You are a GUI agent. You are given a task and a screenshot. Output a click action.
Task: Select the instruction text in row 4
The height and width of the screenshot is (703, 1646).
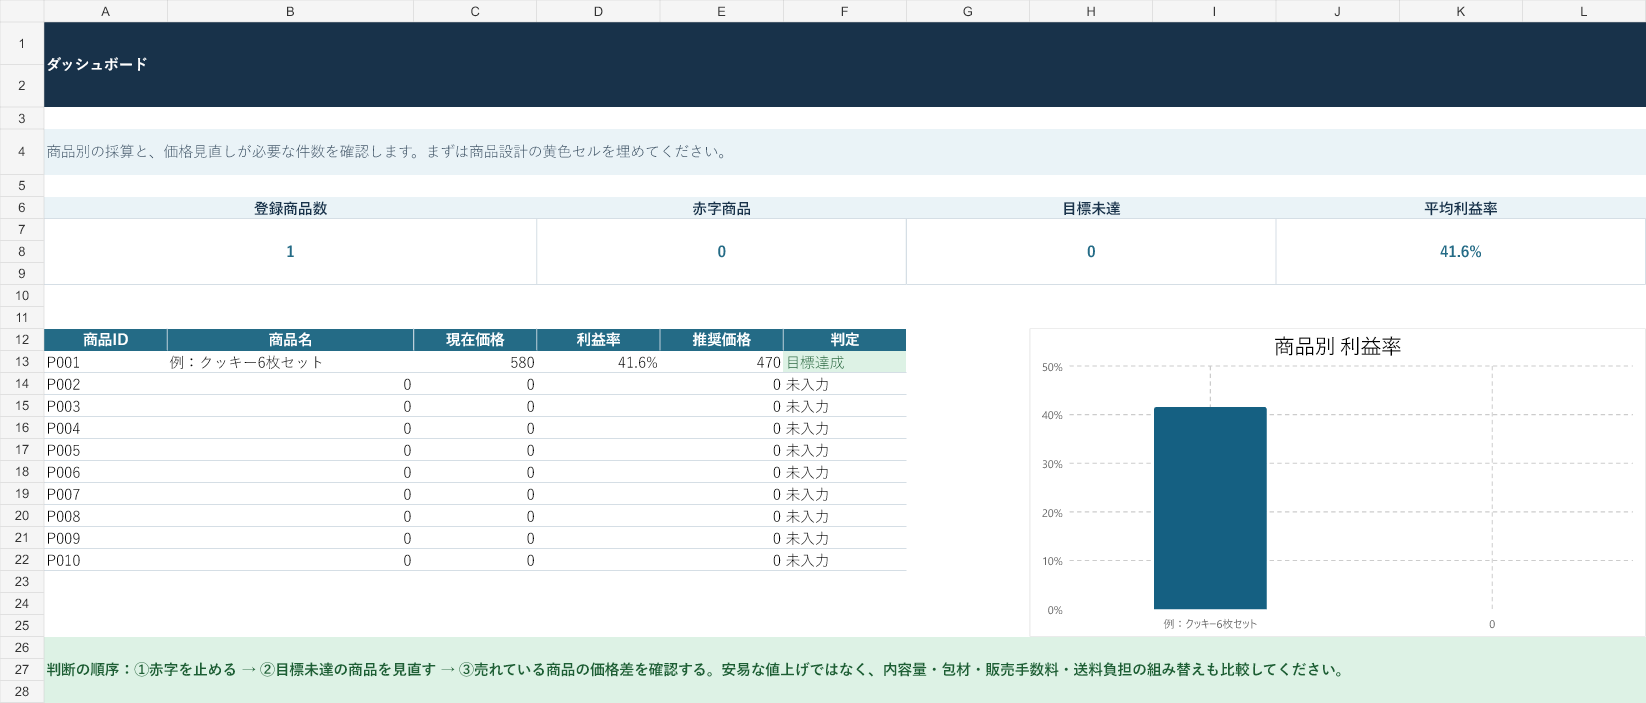pyautogui.click(x=388, y=152)
